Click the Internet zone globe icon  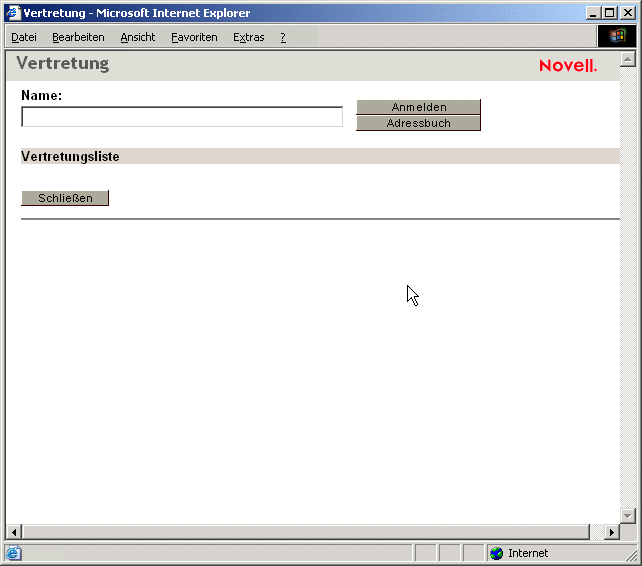click(496, 553)
